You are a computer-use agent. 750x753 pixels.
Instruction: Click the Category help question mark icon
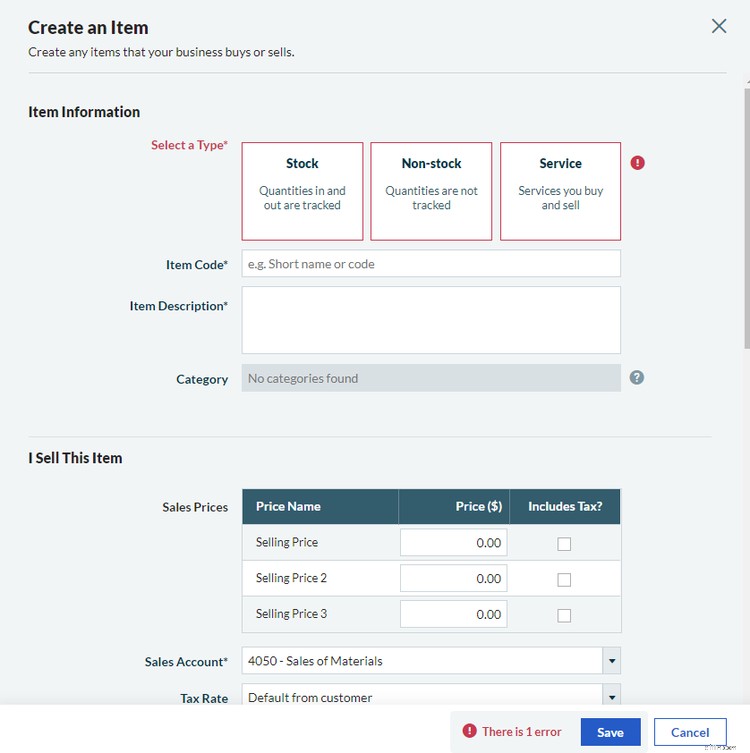[637, 378]
